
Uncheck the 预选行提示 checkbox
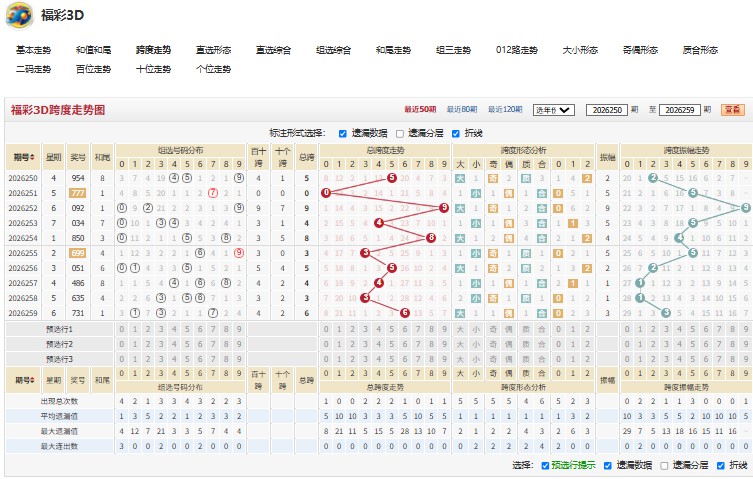545,466
